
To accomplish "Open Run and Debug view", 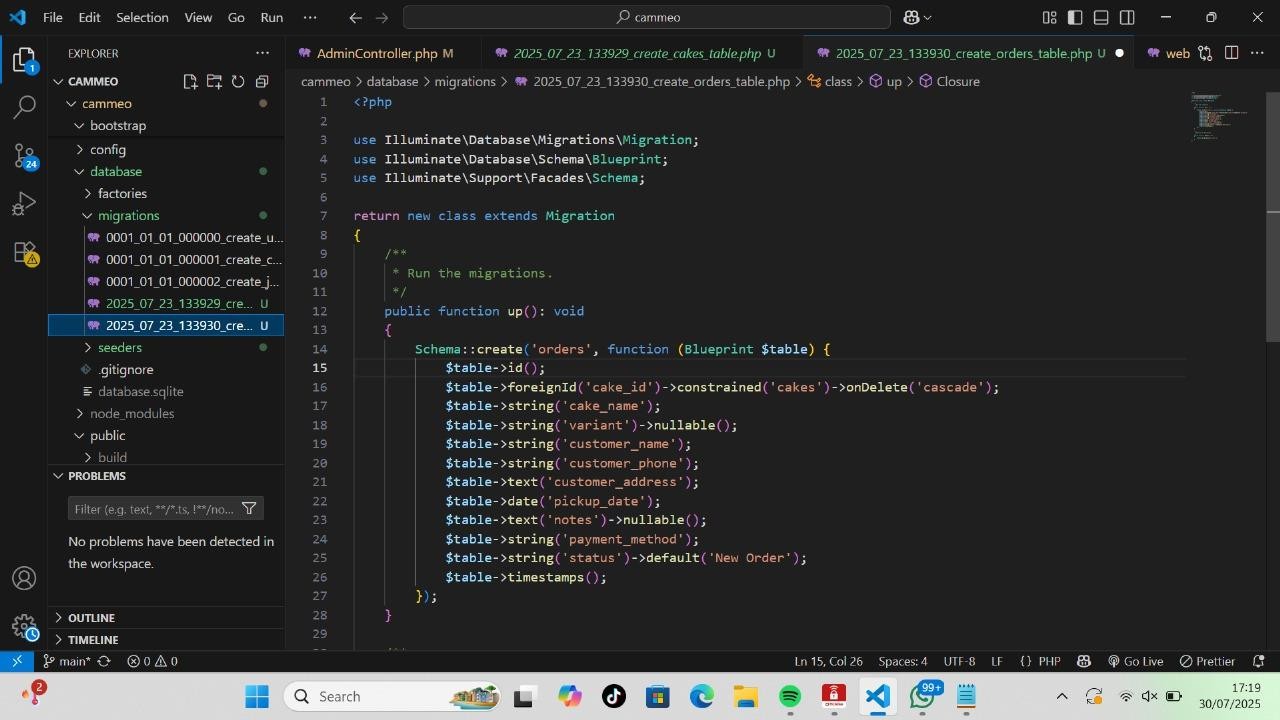I will [25, 204].
